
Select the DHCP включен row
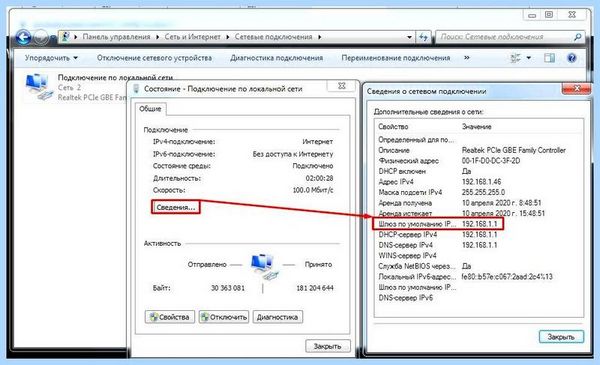coord(478,171)
